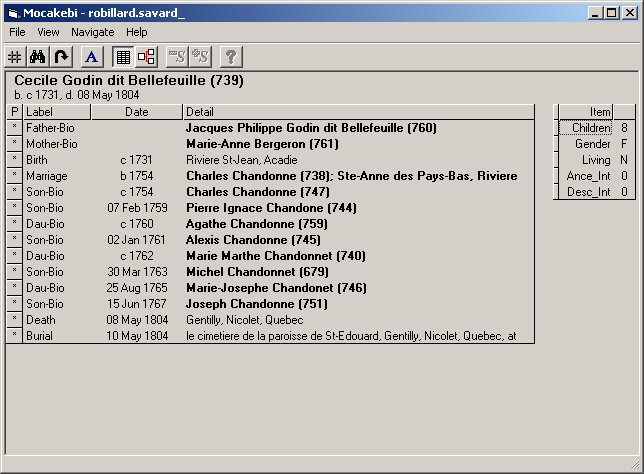The width and height of the screenshot is (644, 474).
Task: Toggle the asterisk mark on the Father-Bio row
Action: 14,128
